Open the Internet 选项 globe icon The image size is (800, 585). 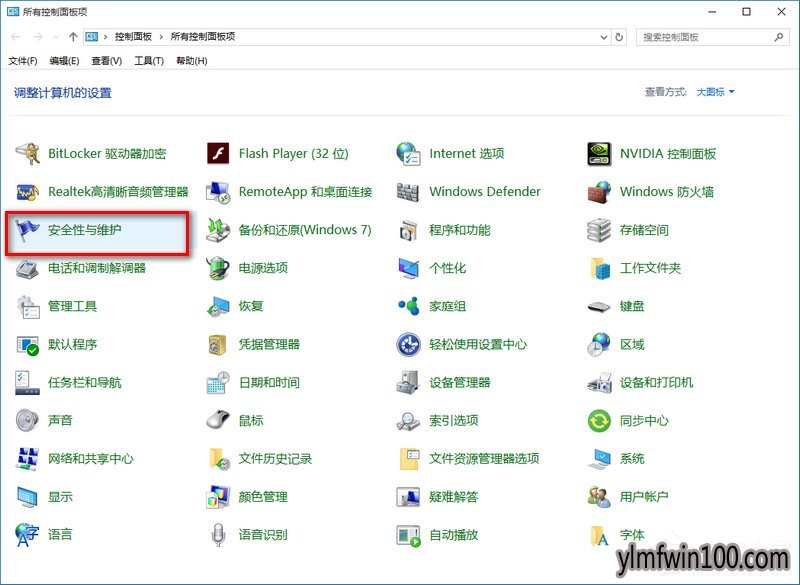coord(408,154)
